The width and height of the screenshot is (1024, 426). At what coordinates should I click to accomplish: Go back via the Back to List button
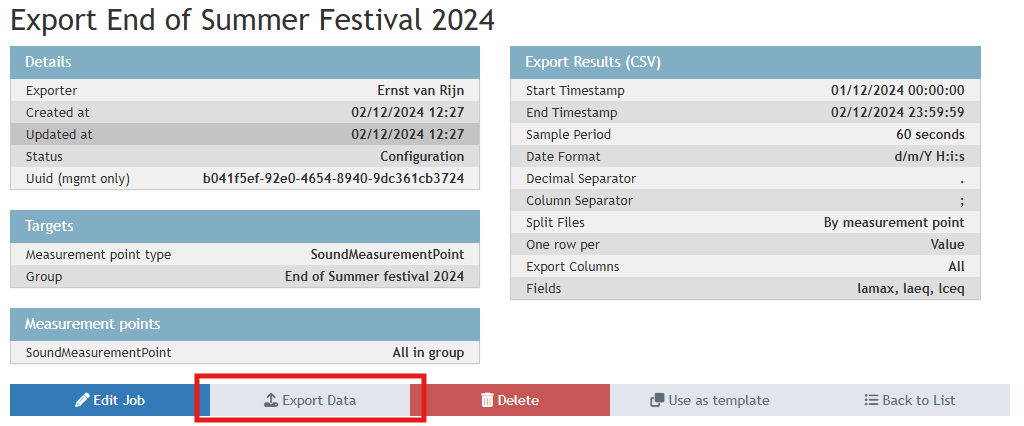pyautogui.click(x=910, y=400)
